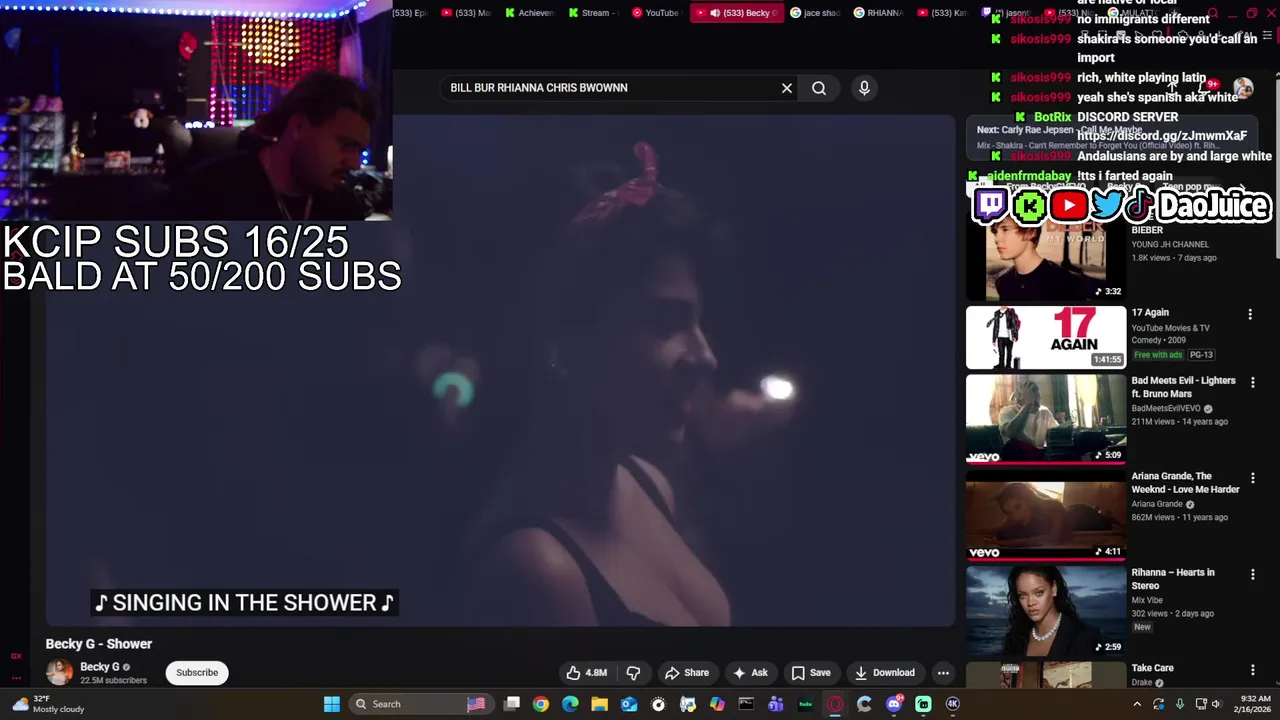This screenshot has width=1280, height=720.
Task: Switch to 'jace shad' Google tab
Action: tap(816, 13)
